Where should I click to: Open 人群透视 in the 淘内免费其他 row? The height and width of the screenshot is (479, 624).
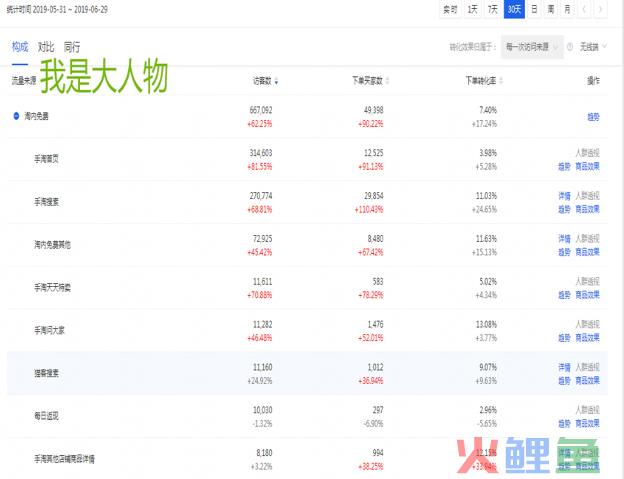pos(587,239)
